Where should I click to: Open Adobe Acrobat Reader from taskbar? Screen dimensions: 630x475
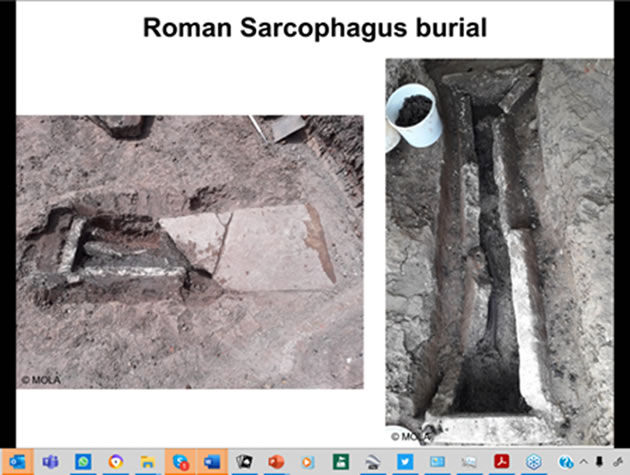coord(503,461)
